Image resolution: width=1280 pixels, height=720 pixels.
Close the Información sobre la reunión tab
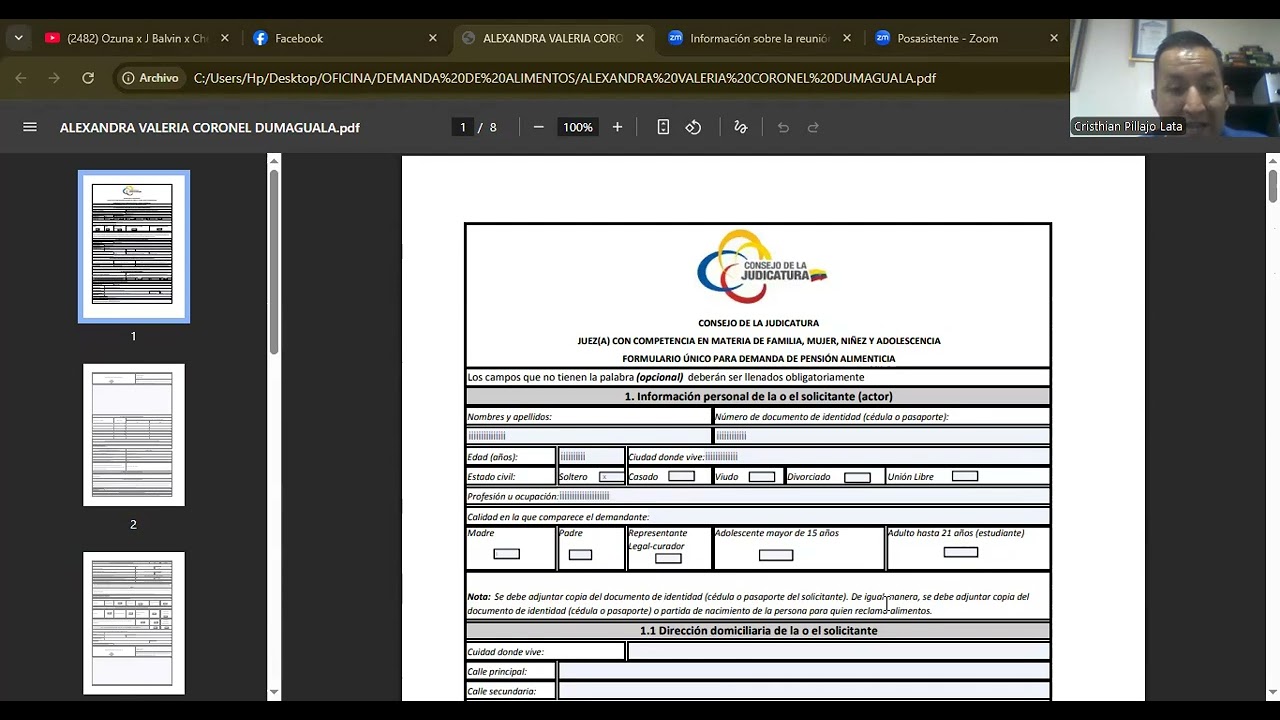point(847,38)
